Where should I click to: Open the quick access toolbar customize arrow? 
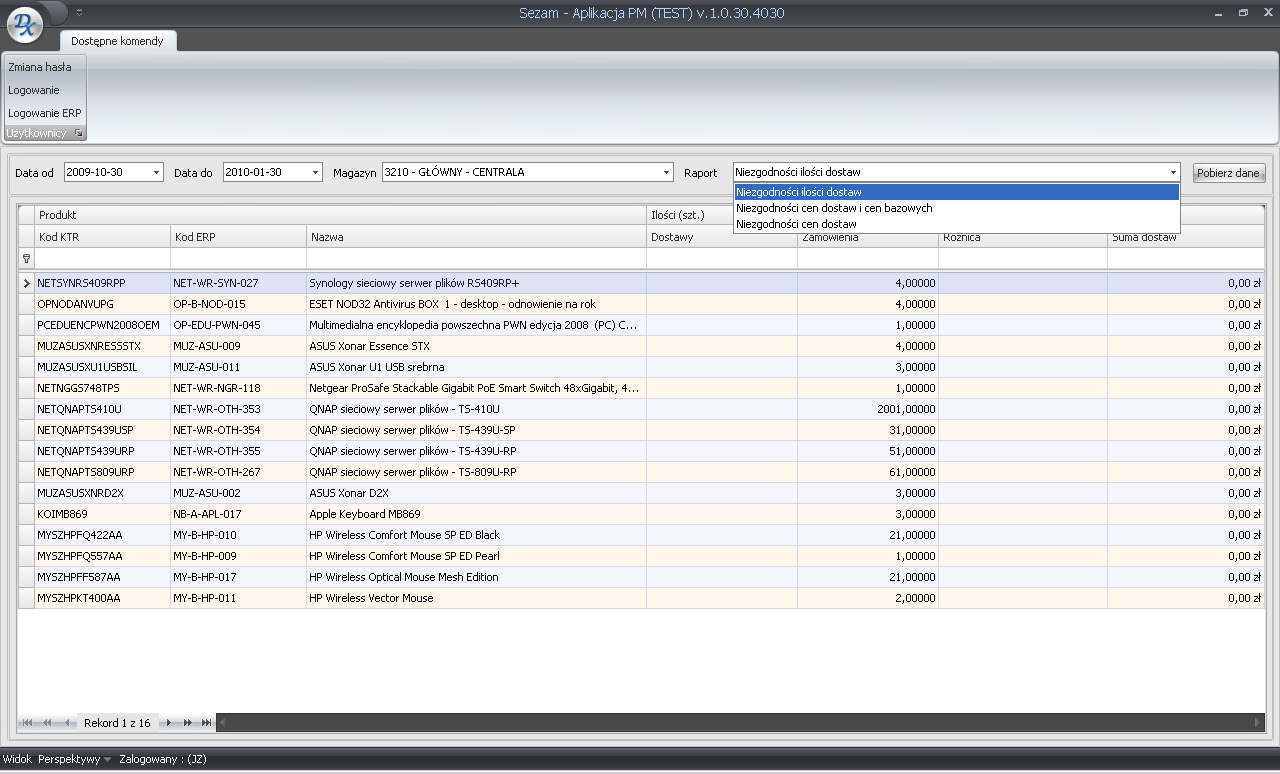(79, 13)
